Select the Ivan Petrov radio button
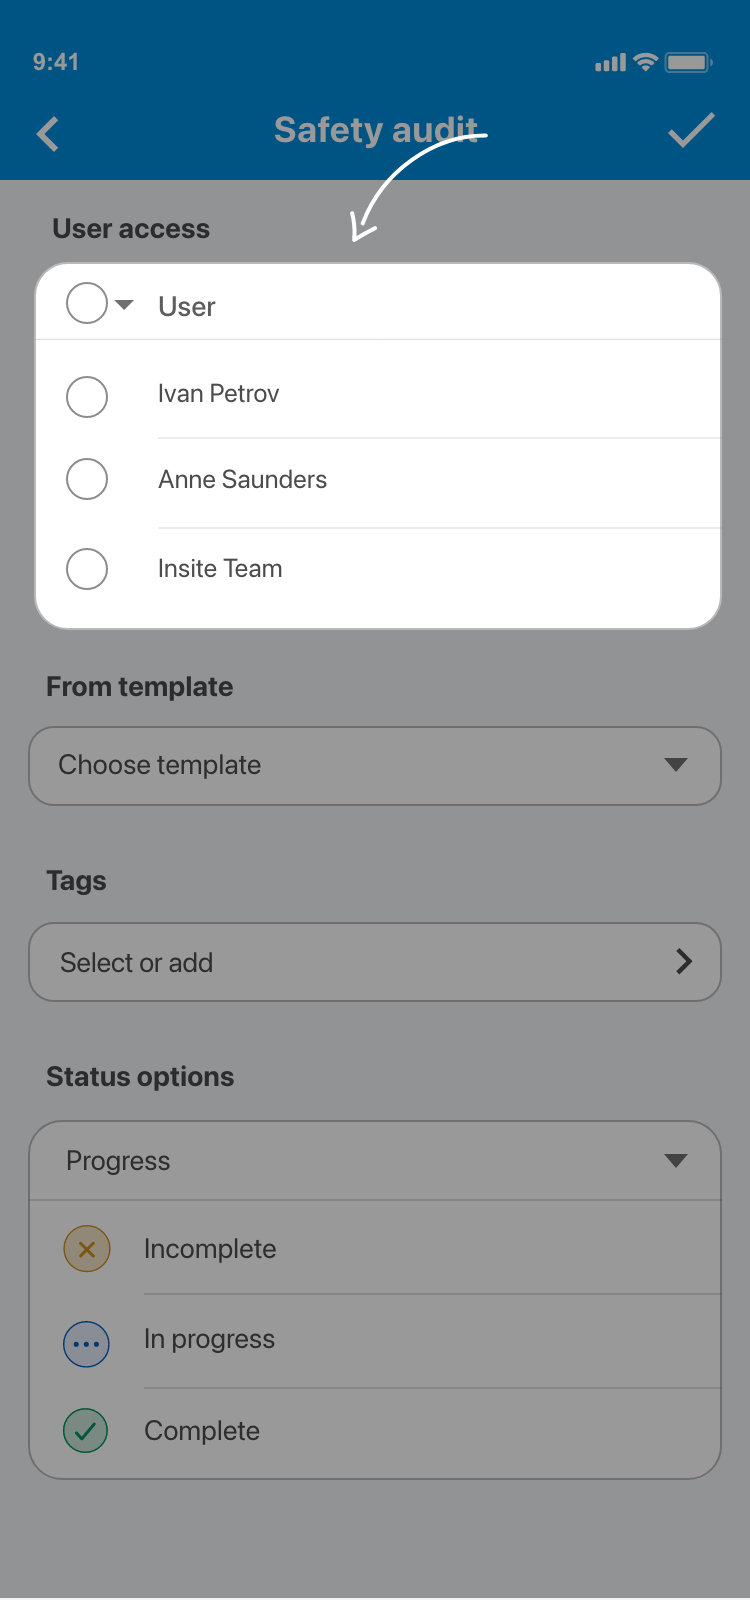Viewport: 750px width, 1600px height. (87, 397)
